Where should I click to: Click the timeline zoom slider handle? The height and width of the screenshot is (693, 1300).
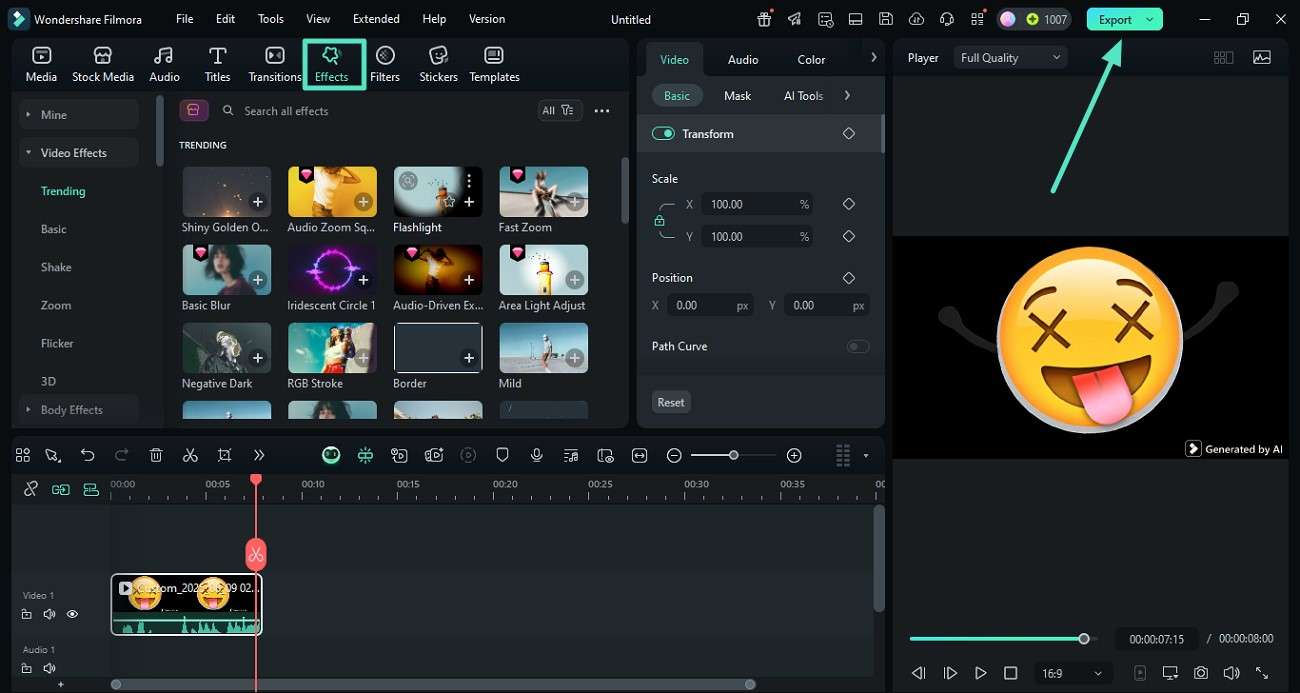click(733, 455)
